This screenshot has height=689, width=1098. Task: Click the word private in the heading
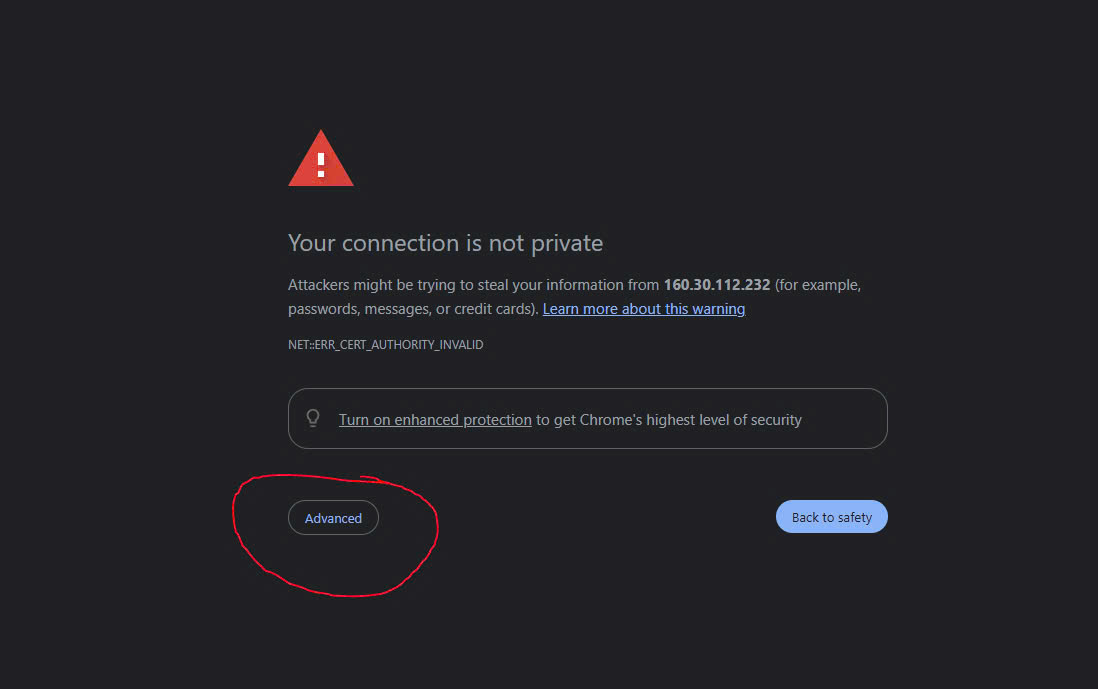(x=567, y=243)
